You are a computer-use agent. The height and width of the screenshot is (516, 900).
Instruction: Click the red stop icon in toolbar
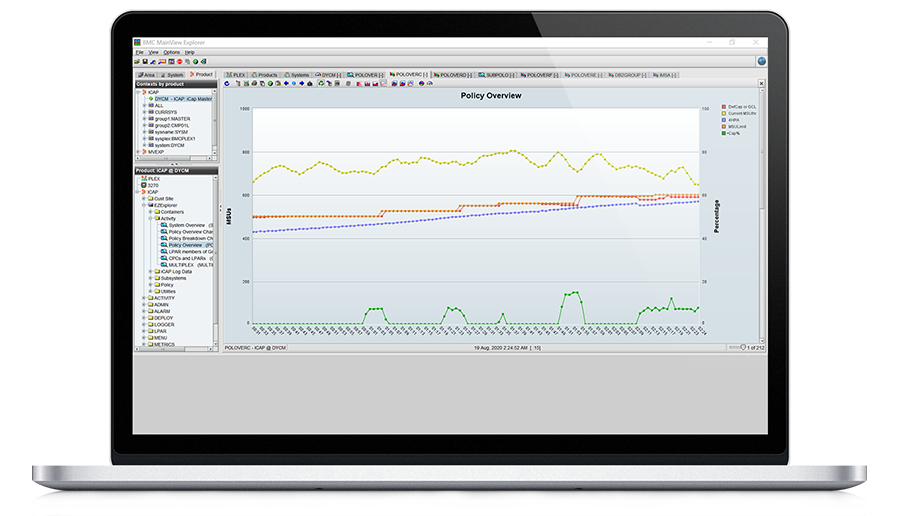point(178,62)
